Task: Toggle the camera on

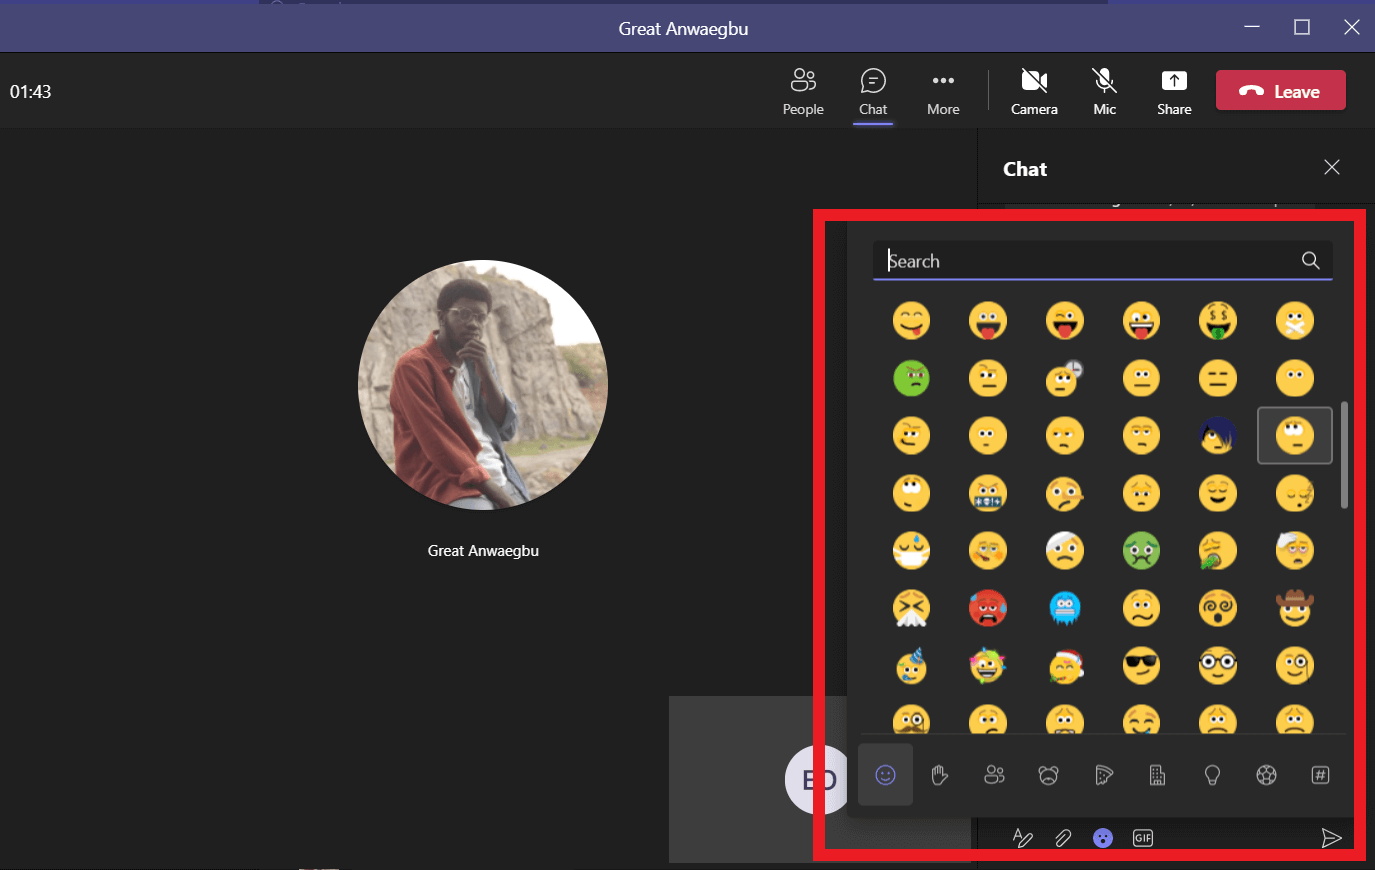Action: pyautogui.click(x=1034, y=90)
